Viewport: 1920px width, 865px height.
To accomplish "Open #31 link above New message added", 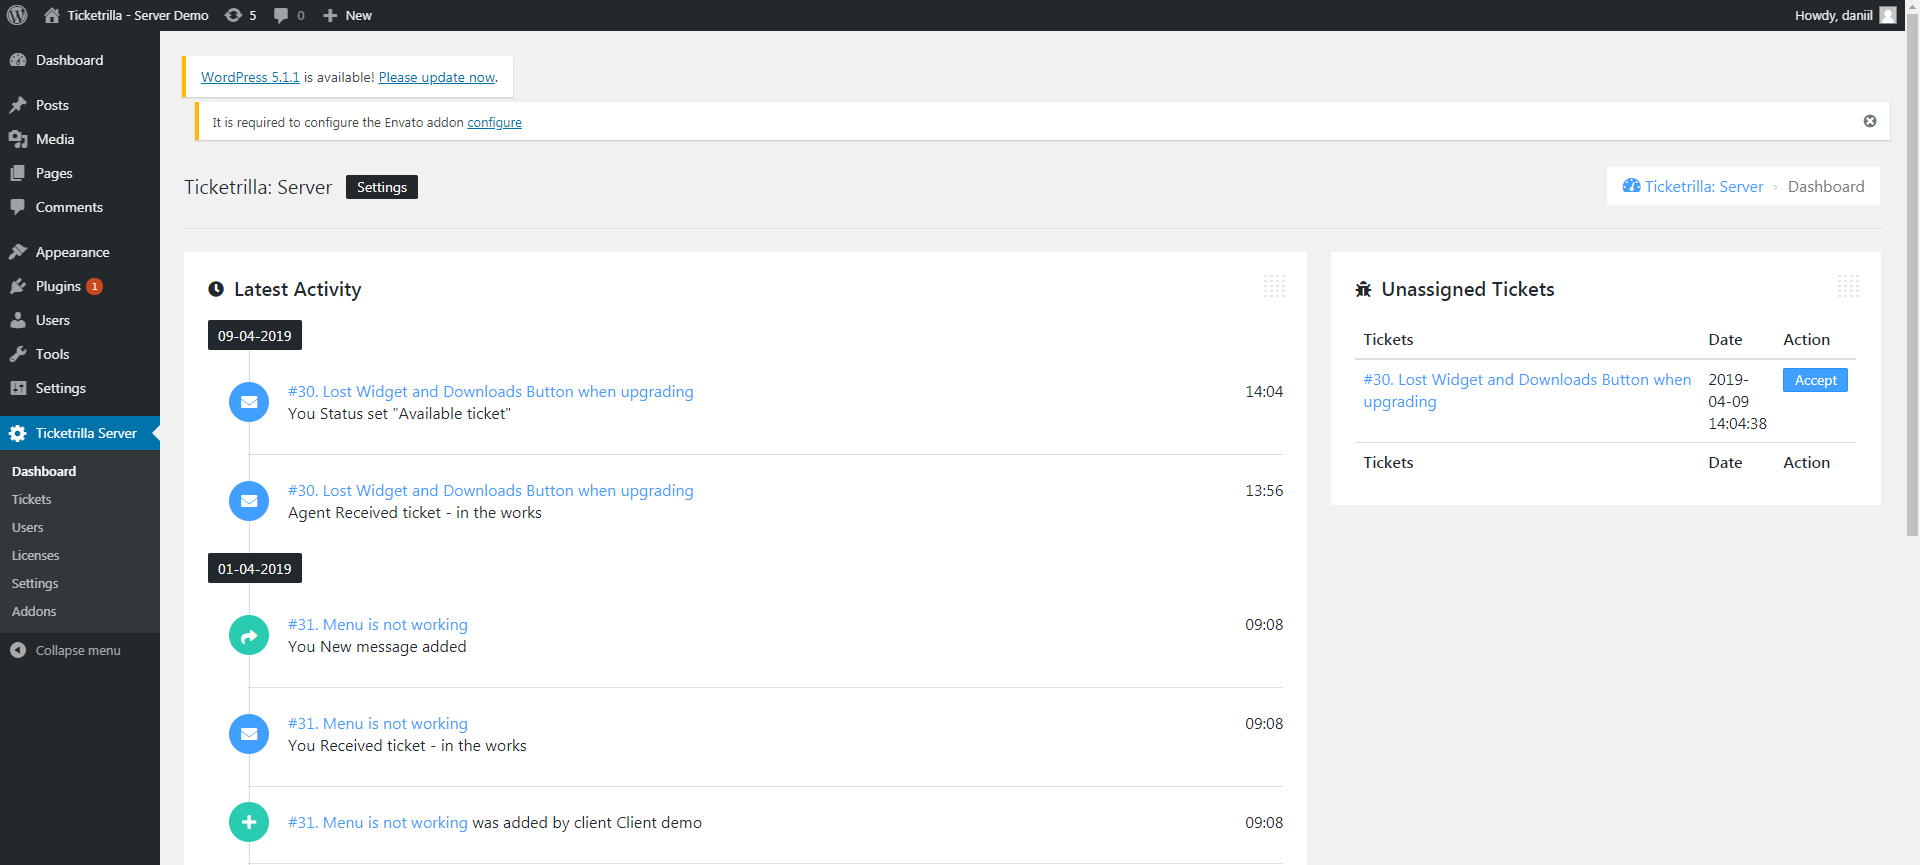I will point(378,624).
